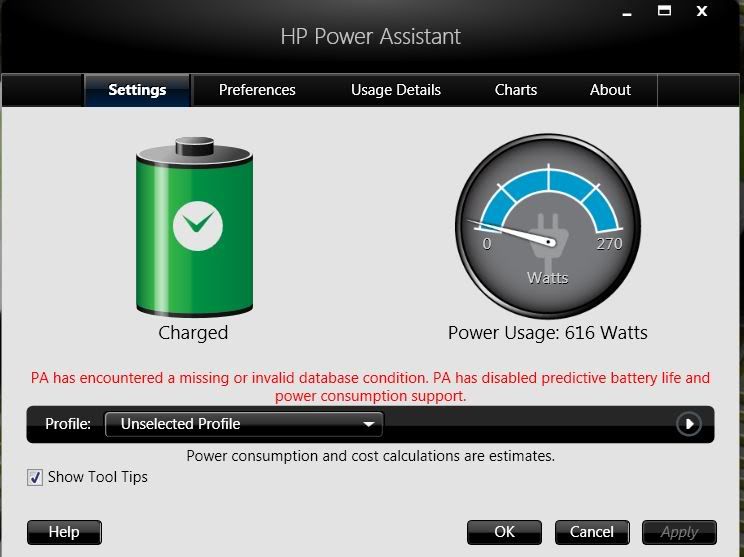Minimize the HP Power Assistant window

627,12
